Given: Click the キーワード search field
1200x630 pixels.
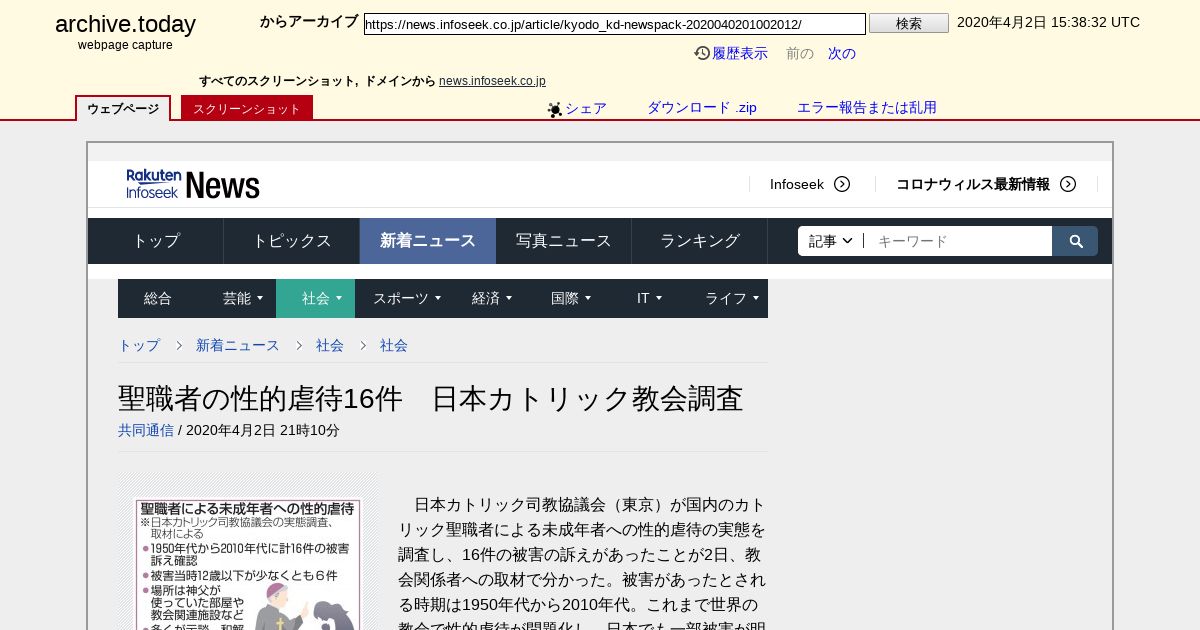Looking at the screenshot, I should point(958,241).
